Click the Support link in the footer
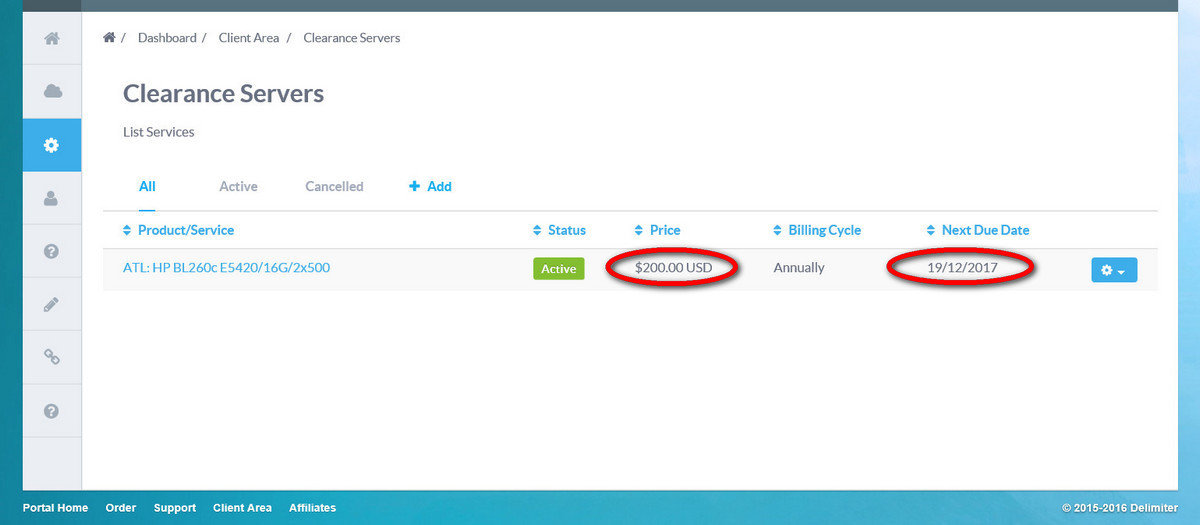 coord(175,508)
